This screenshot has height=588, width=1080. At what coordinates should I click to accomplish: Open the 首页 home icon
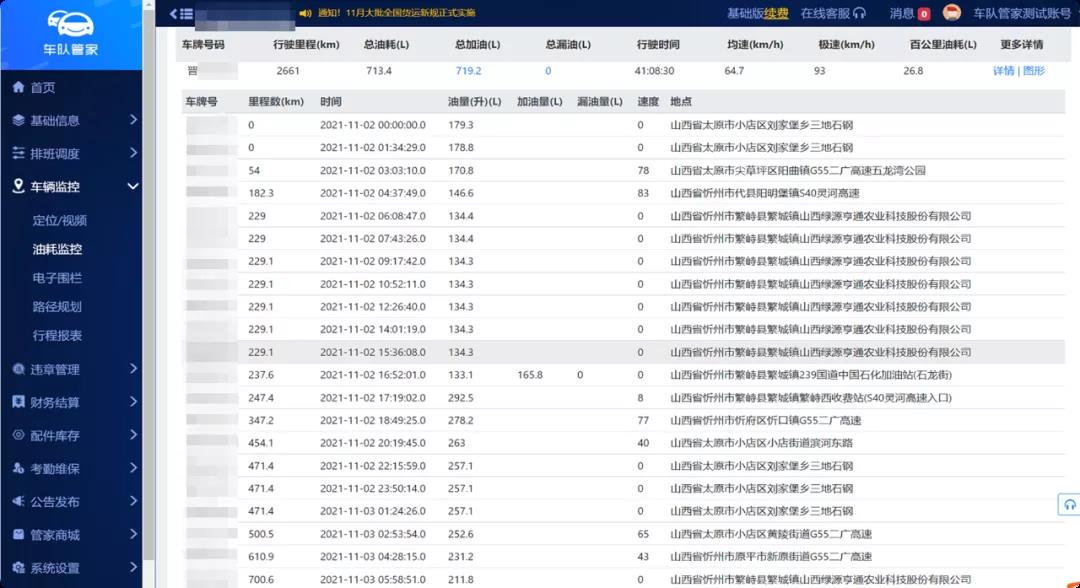(19, 87)
